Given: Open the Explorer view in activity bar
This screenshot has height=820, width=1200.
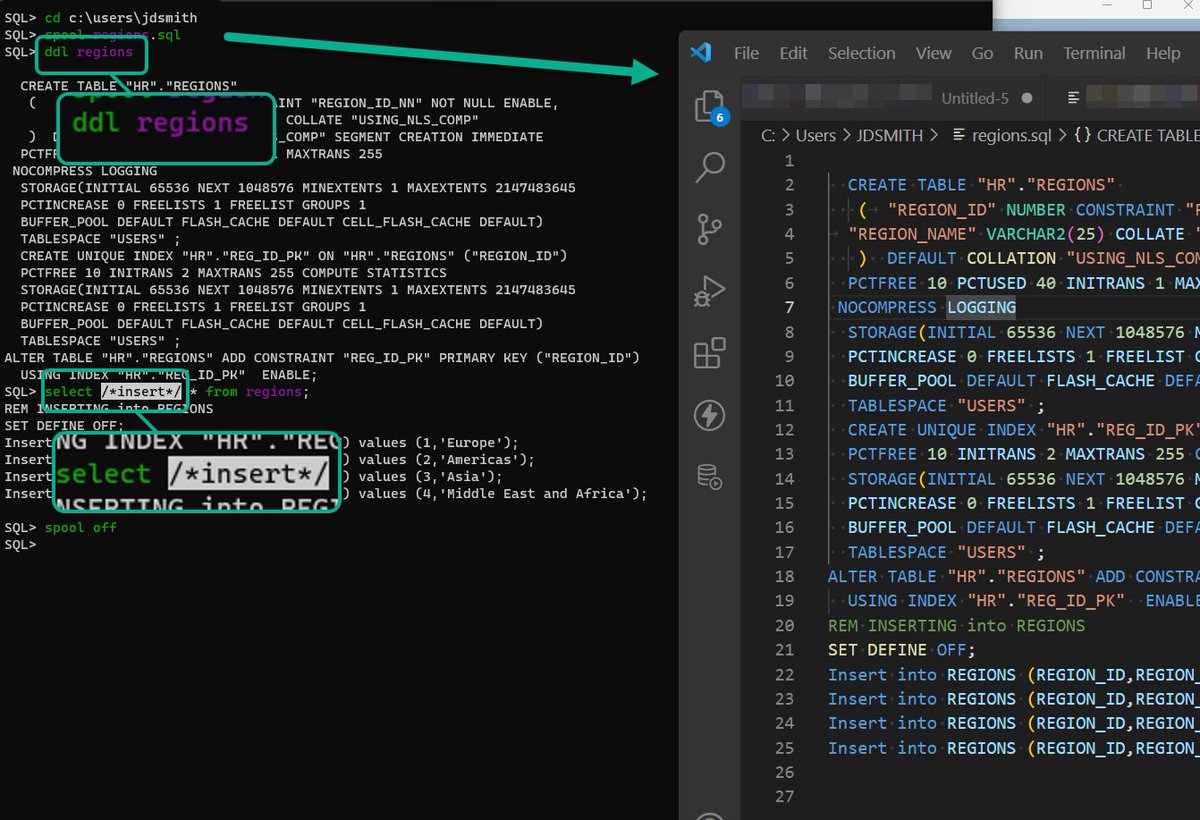Looking at the screenshot, I should pos(709,106).
